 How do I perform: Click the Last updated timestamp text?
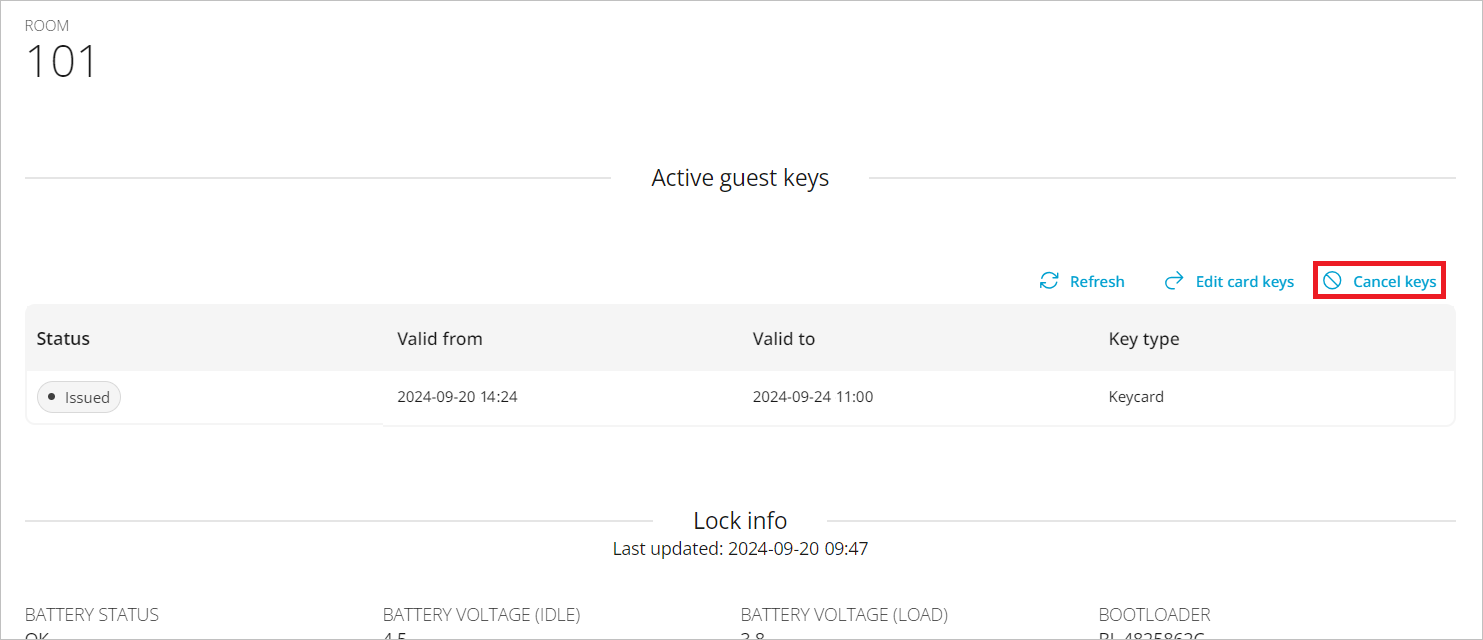point(740,548)
